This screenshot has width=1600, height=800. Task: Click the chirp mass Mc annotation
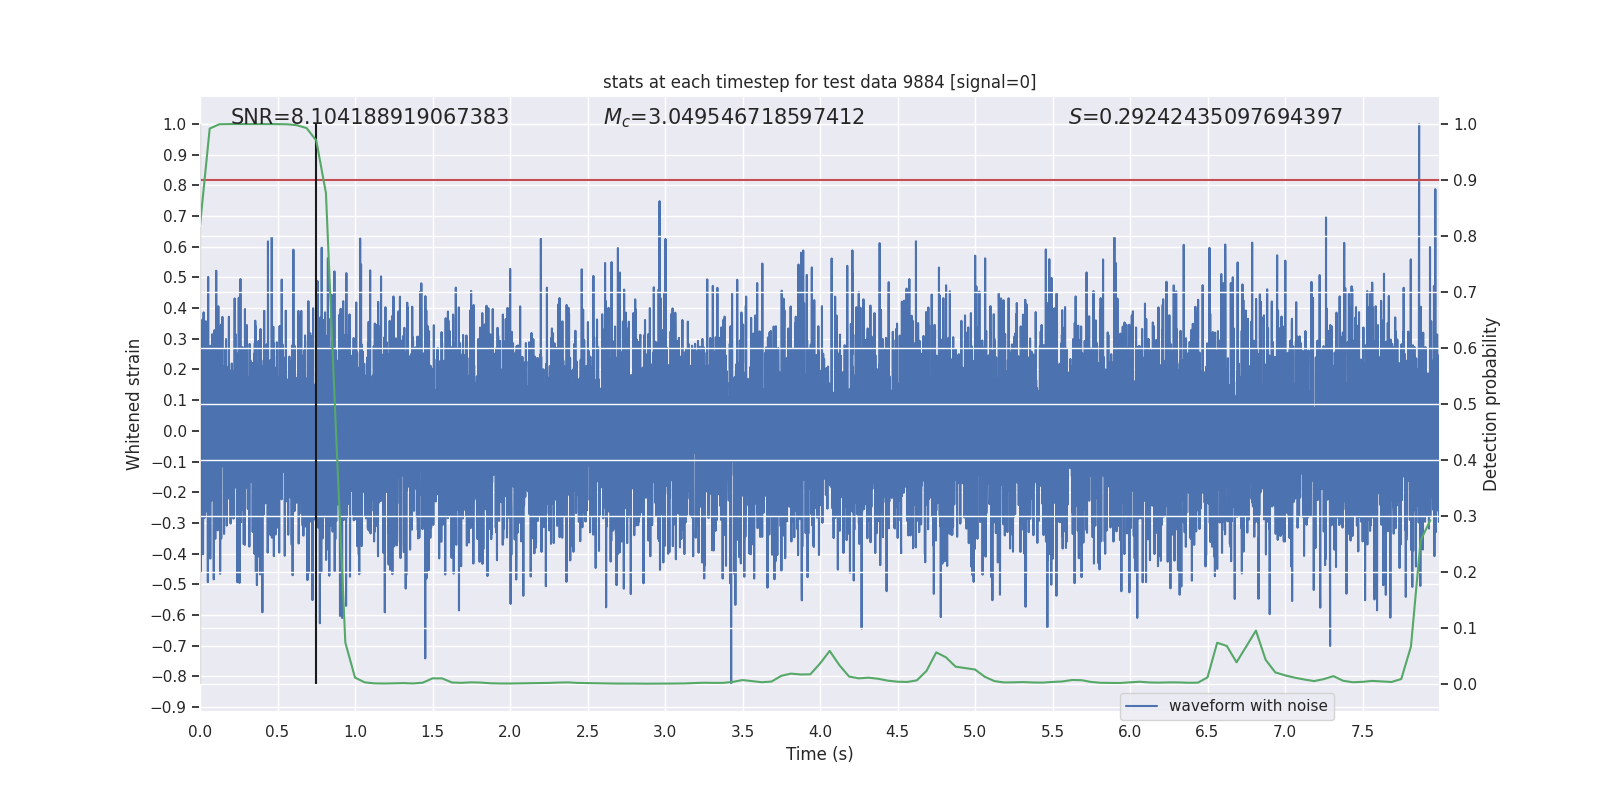tap(734, 117)
